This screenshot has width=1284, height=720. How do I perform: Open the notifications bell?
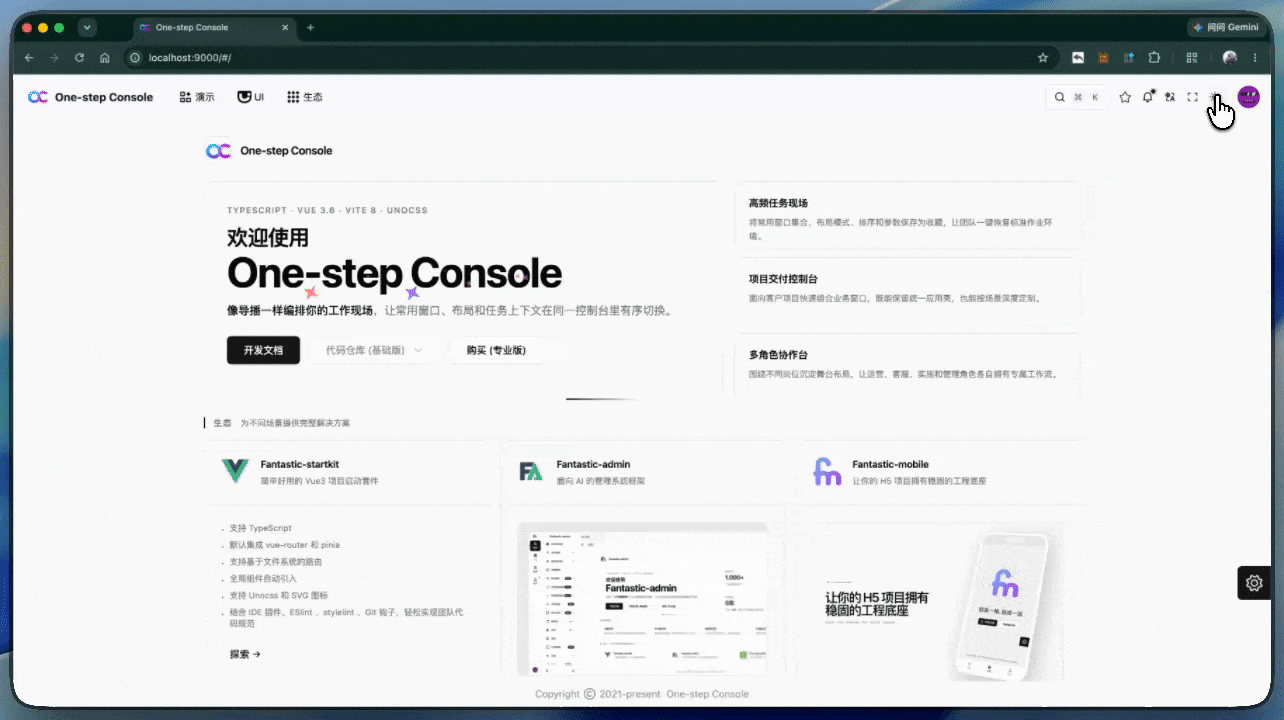[x=1148, y=97]
